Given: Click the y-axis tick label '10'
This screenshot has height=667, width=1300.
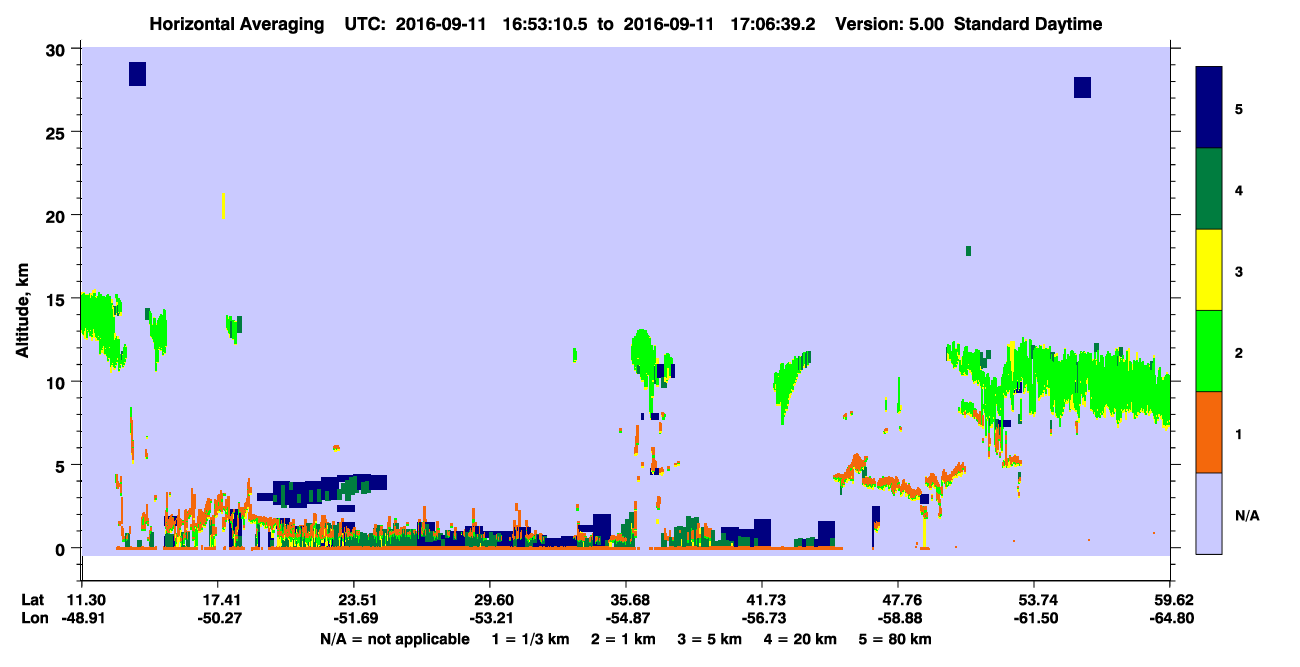Looking at the screenshot, I should (x=58, y=382).
